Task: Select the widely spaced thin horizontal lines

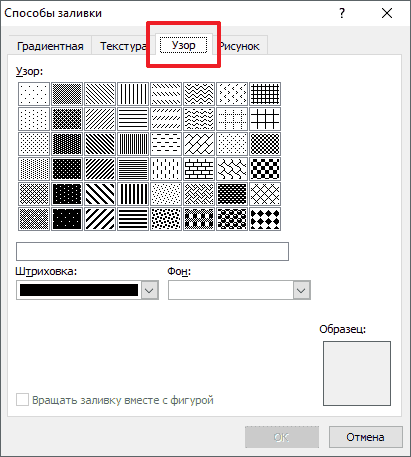Action: point(133,119)
